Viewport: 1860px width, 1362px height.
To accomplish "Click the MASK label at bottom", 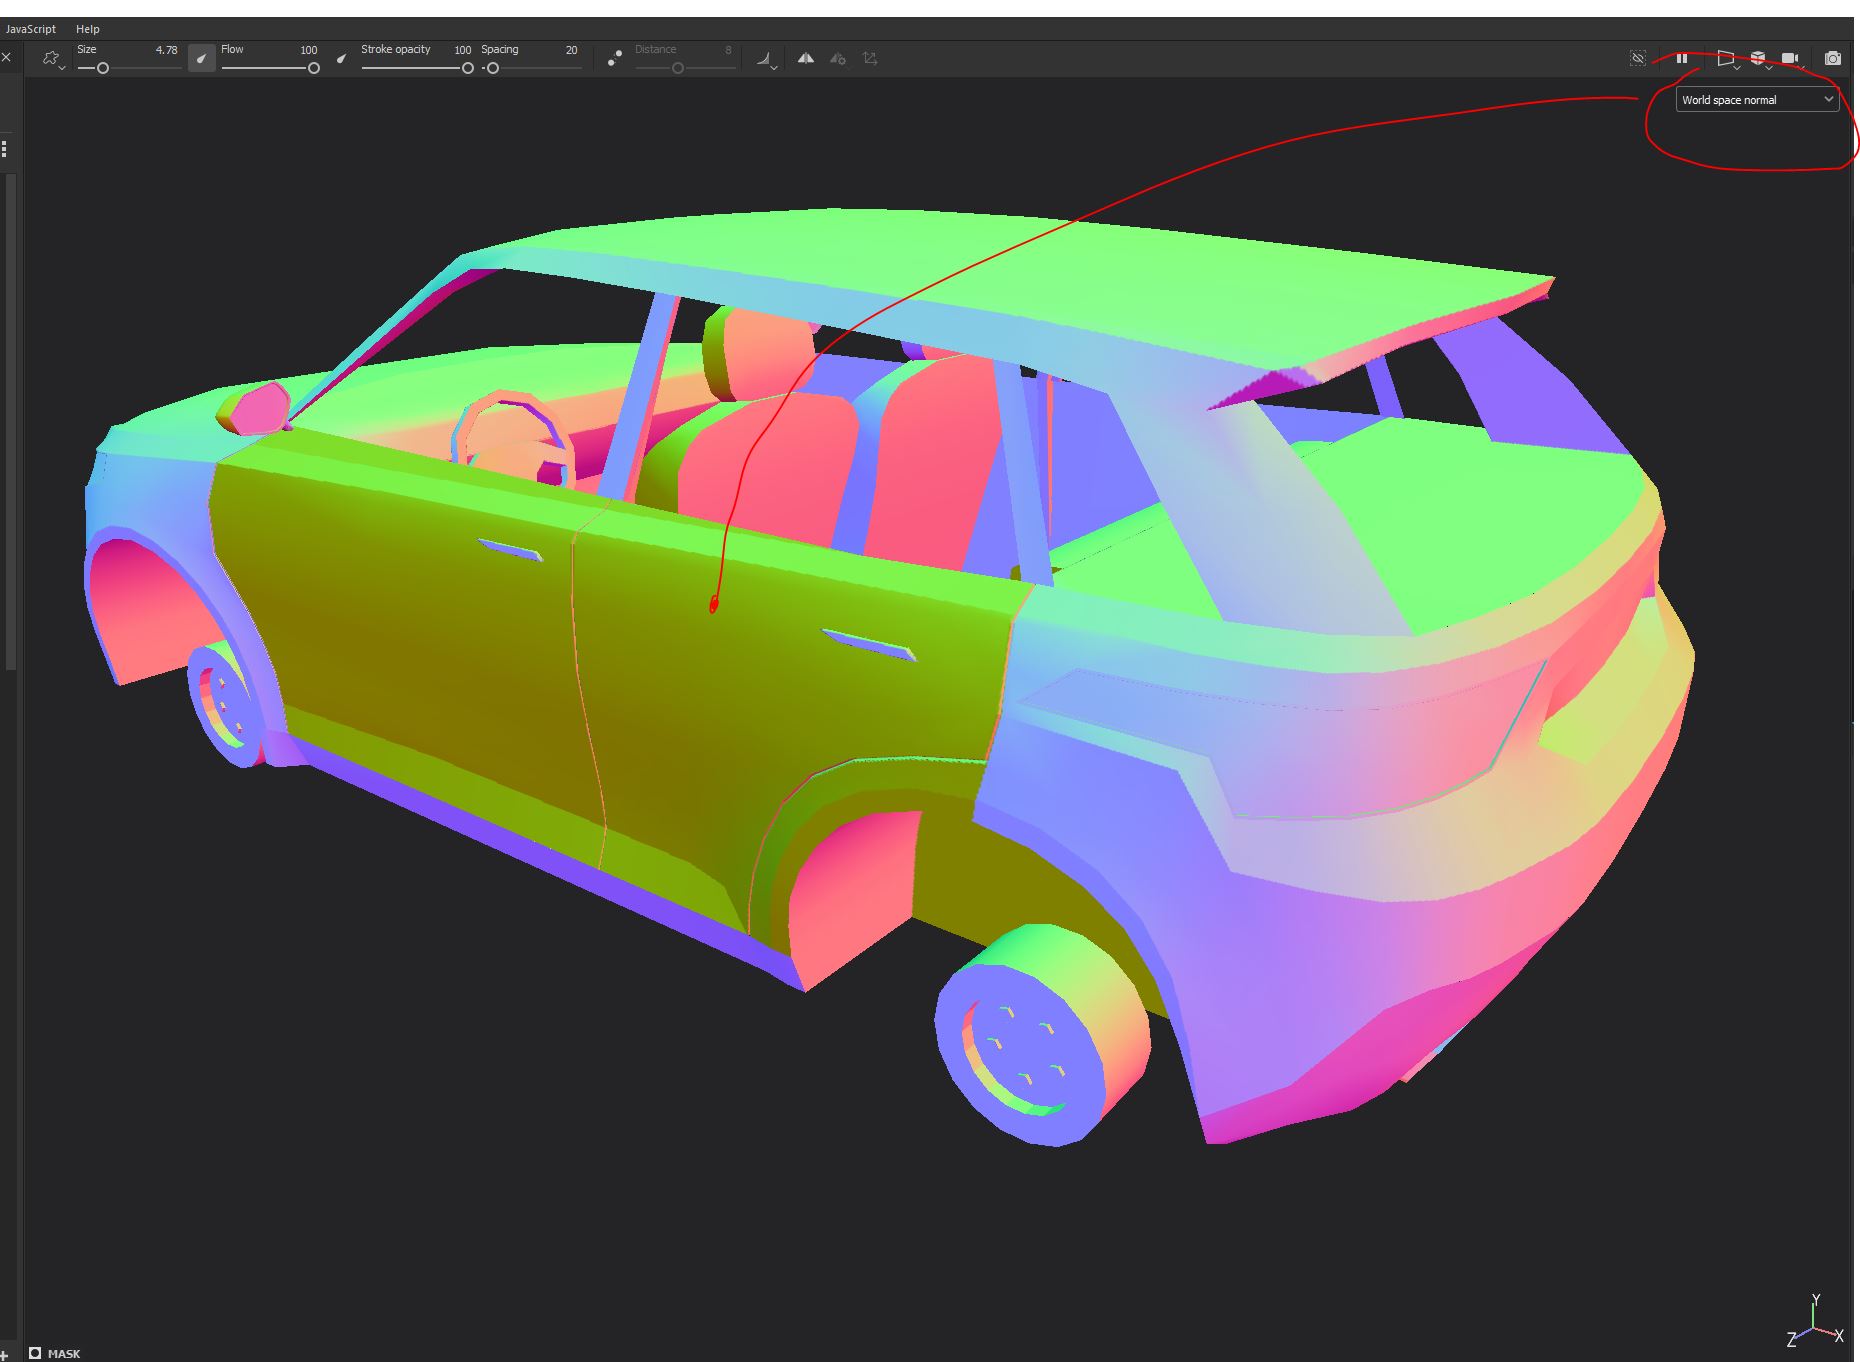I will [63, 1352].
